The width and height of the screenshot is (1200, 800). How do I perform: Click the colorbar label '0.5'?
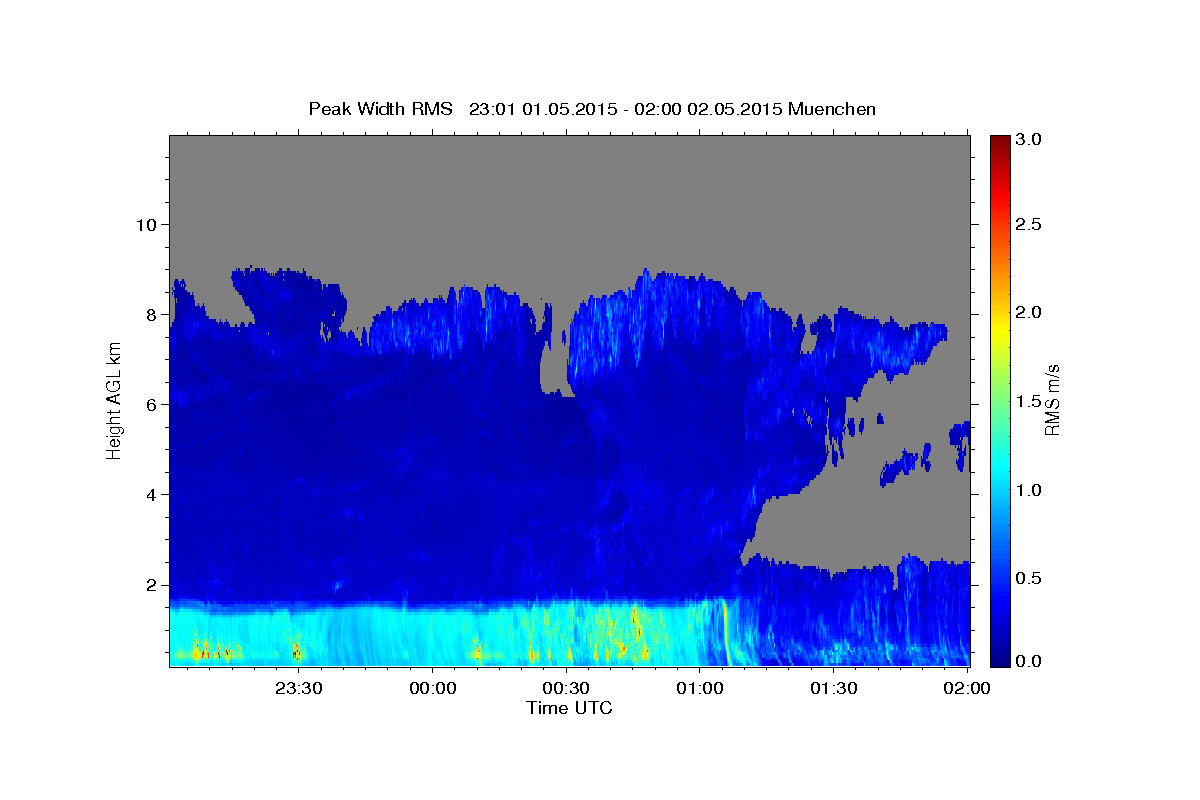pos(1029,578)
